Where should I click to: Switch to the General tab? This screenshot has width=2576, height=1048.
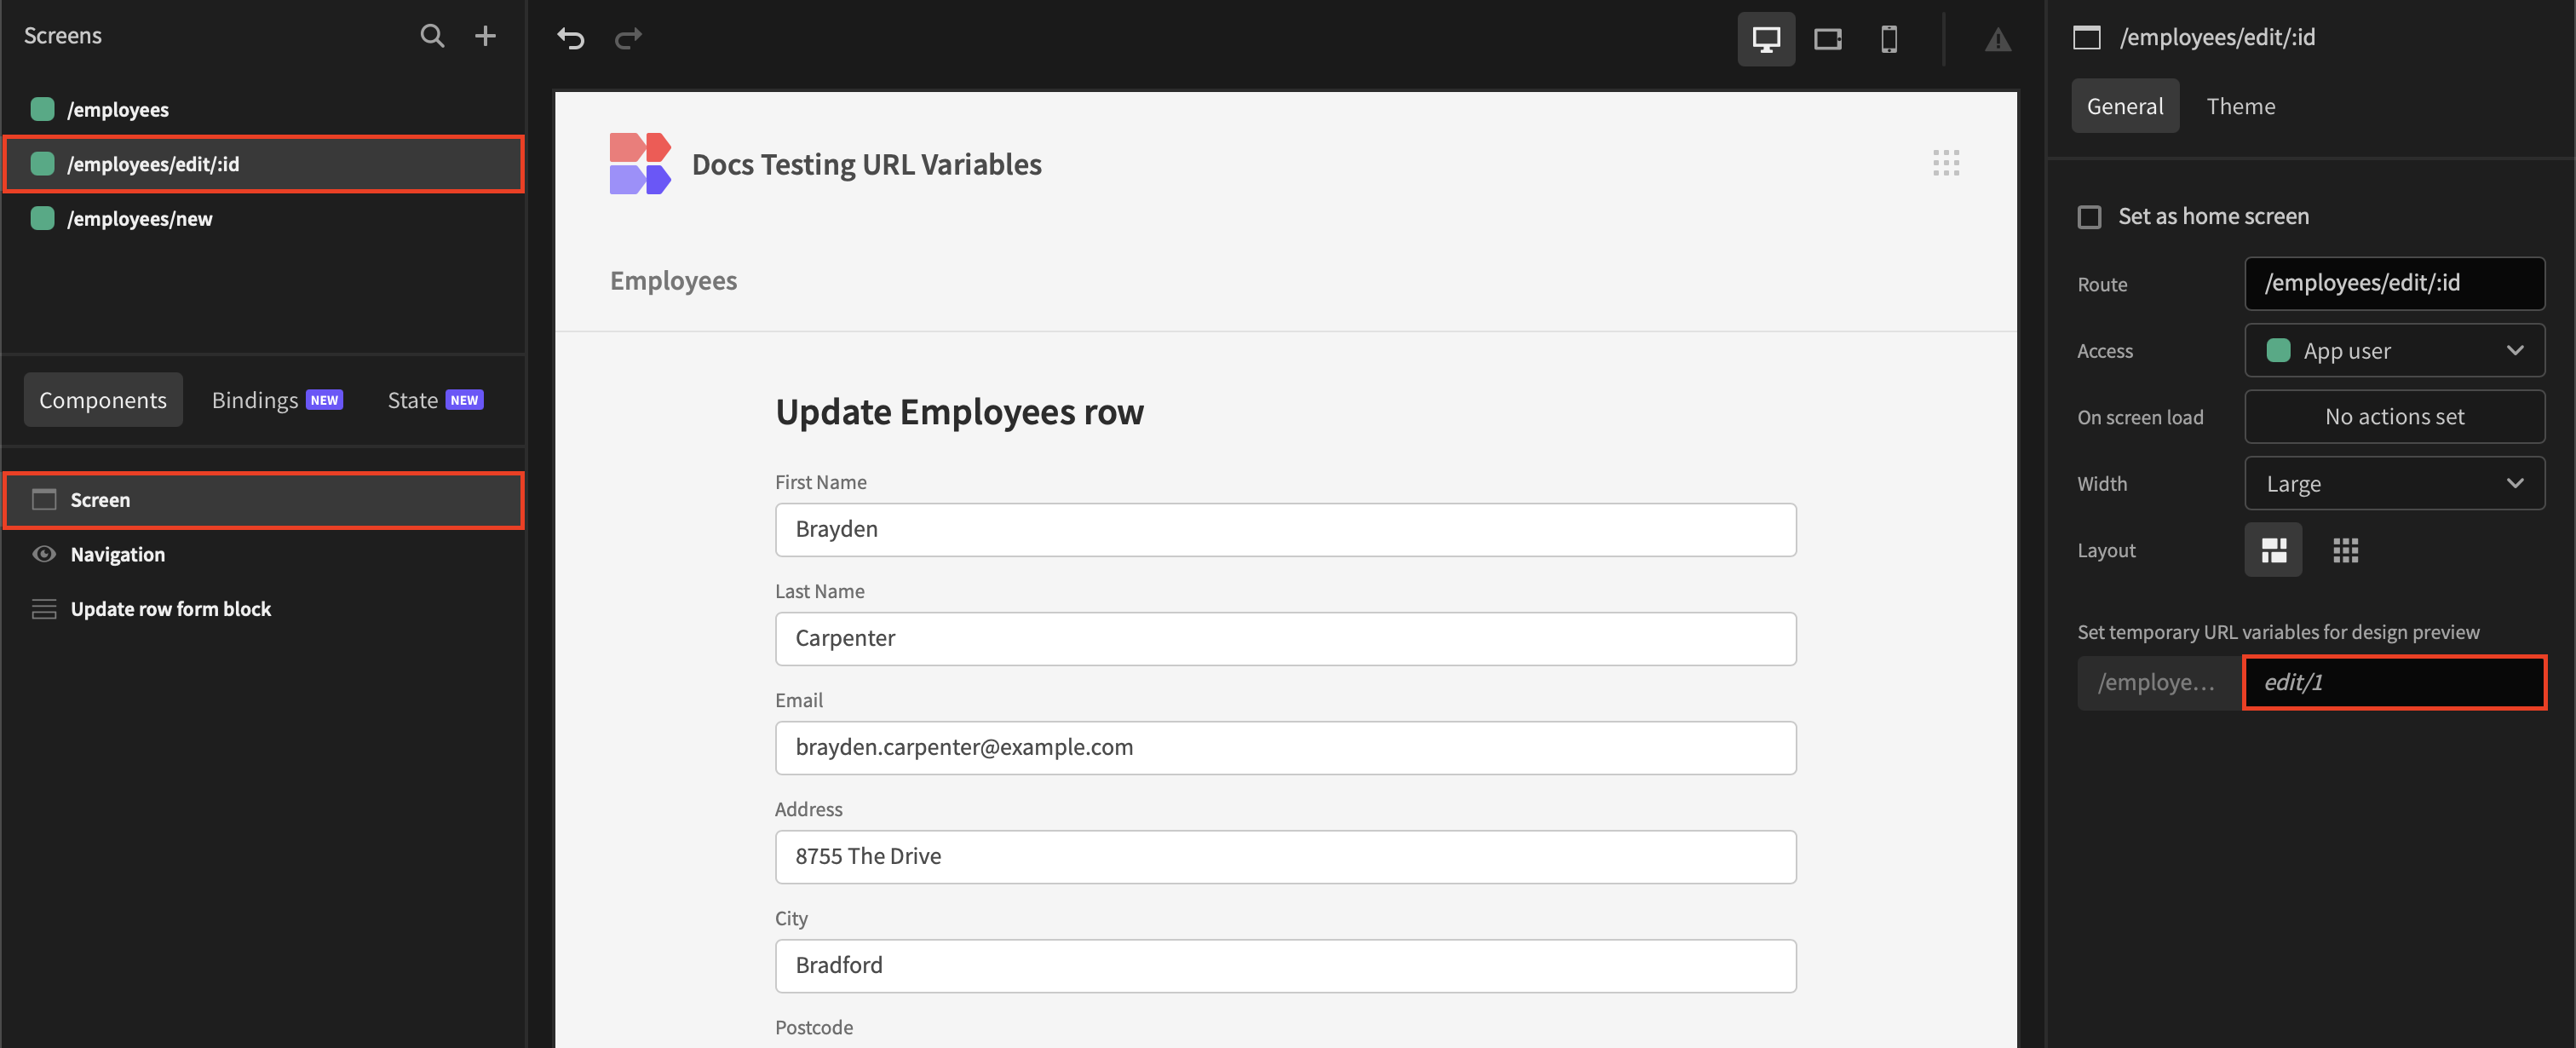click(2124, 106)
